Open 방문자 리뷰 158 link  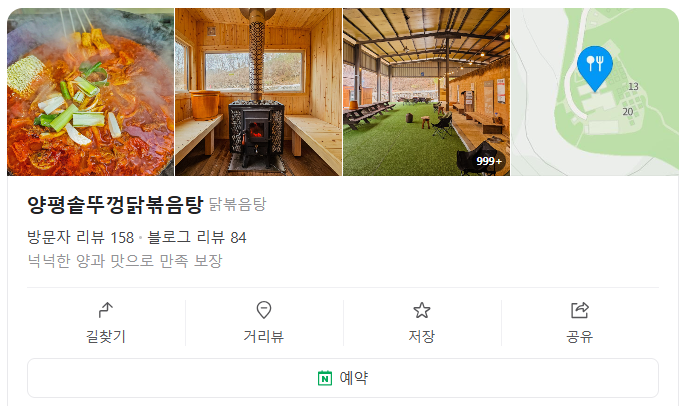click(80, 238)
